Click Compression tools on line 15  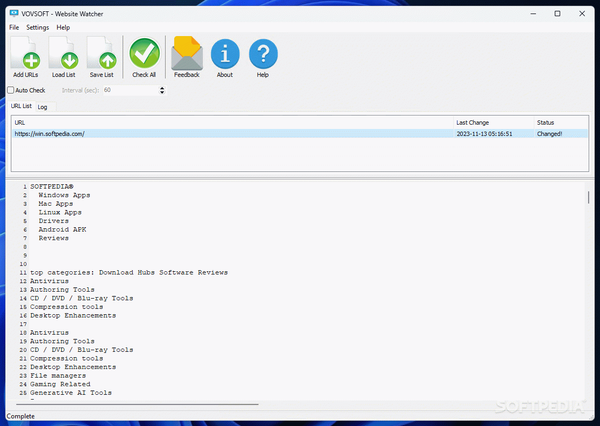[x=67, y=307]
